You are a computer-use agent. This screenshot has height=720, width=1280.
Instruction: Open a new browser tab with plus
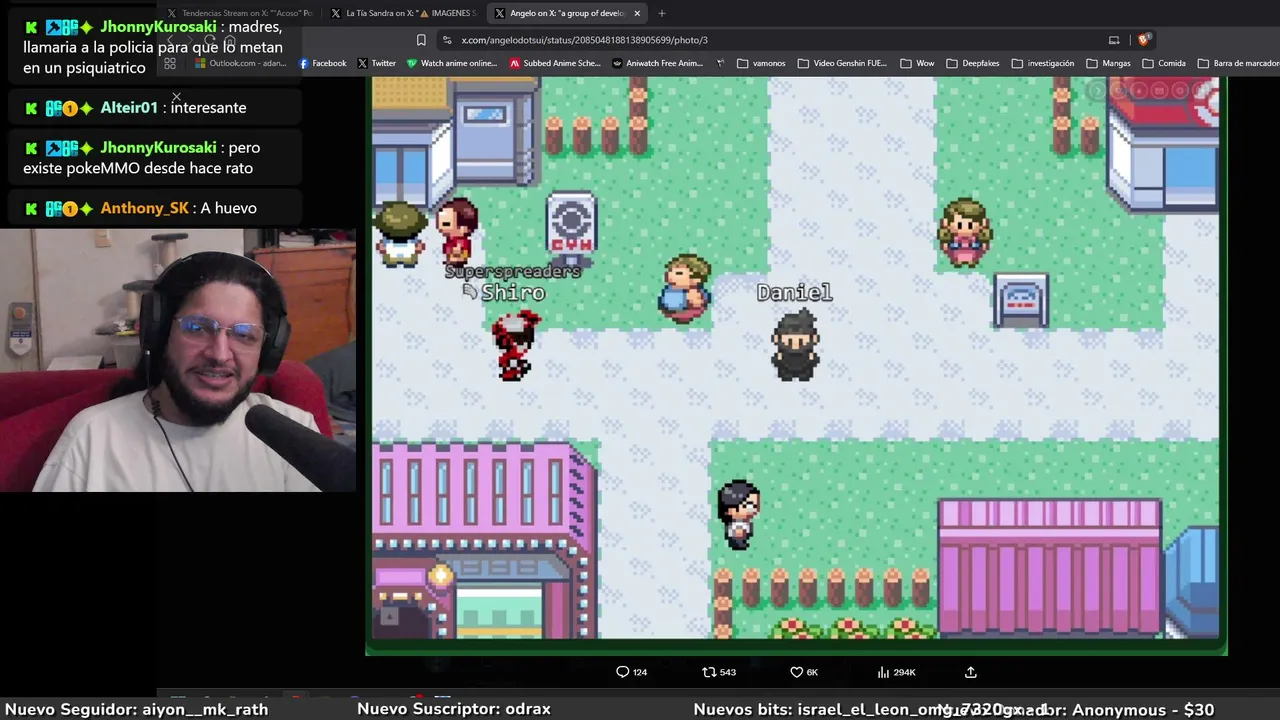661,13
